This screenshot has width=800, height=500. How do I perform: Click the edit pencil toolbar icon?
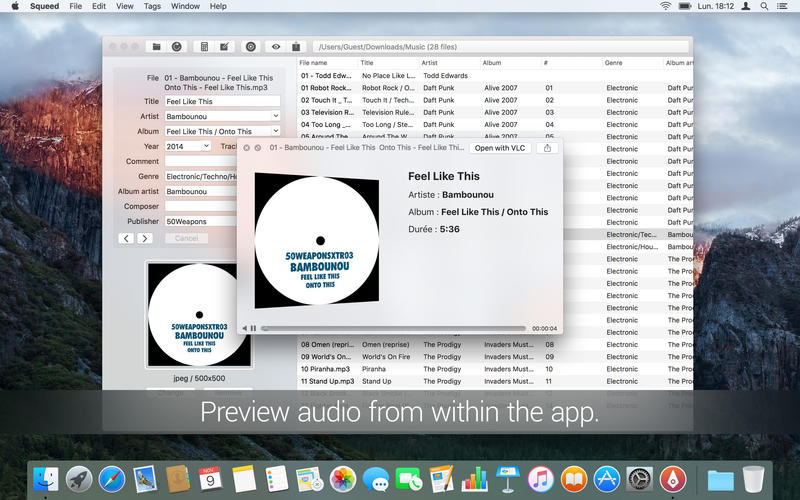(x=224, y=46)
